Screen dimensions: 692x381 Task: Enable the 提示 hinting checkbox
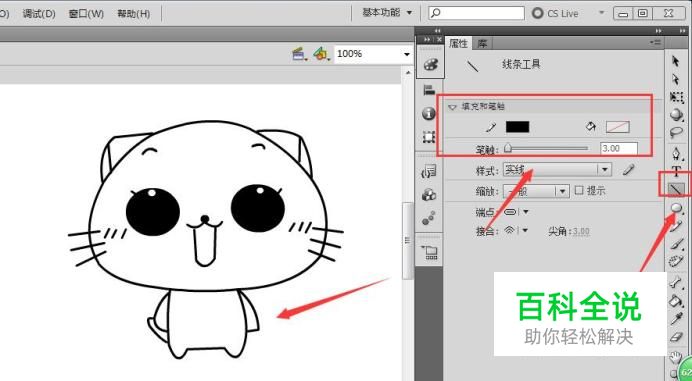[x=579, y=190]
